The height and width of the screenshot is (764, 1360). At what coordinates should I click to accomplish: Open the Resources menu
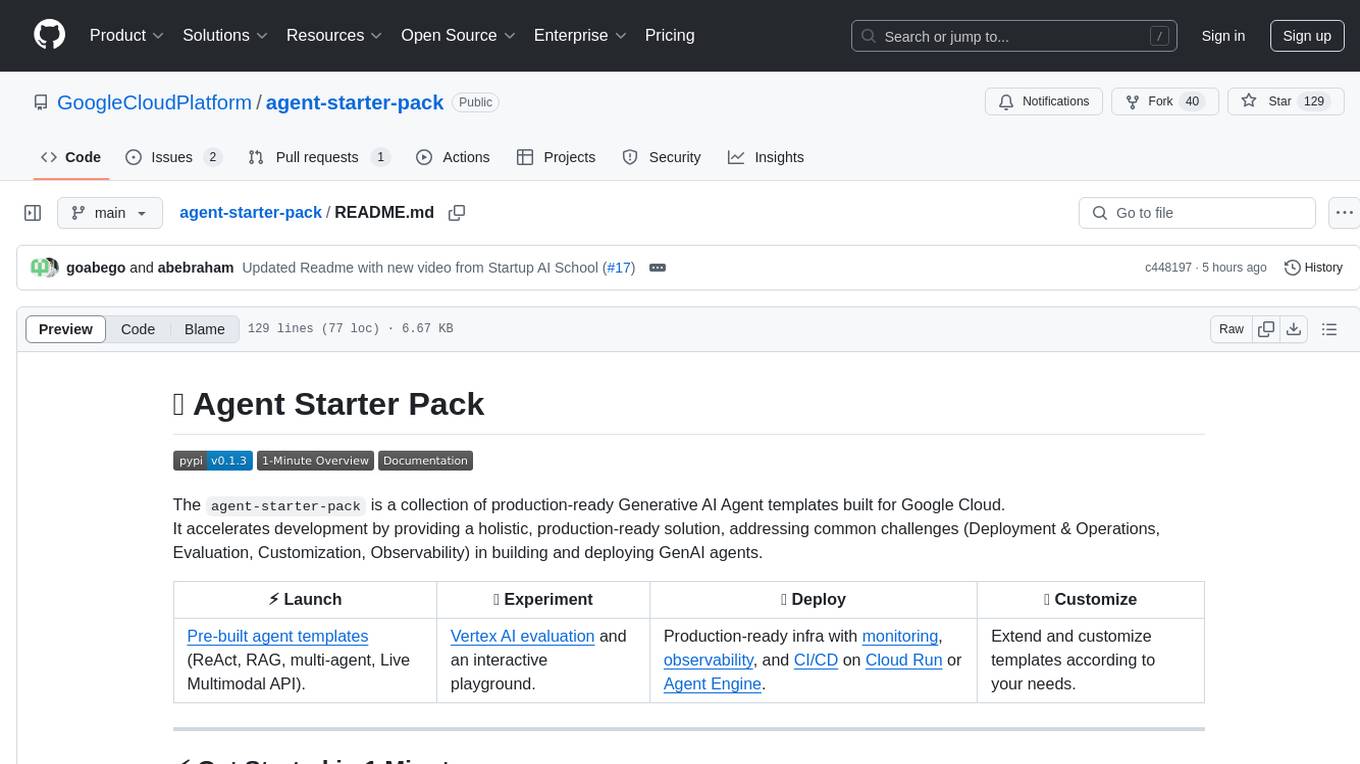[x=334, y=35]
